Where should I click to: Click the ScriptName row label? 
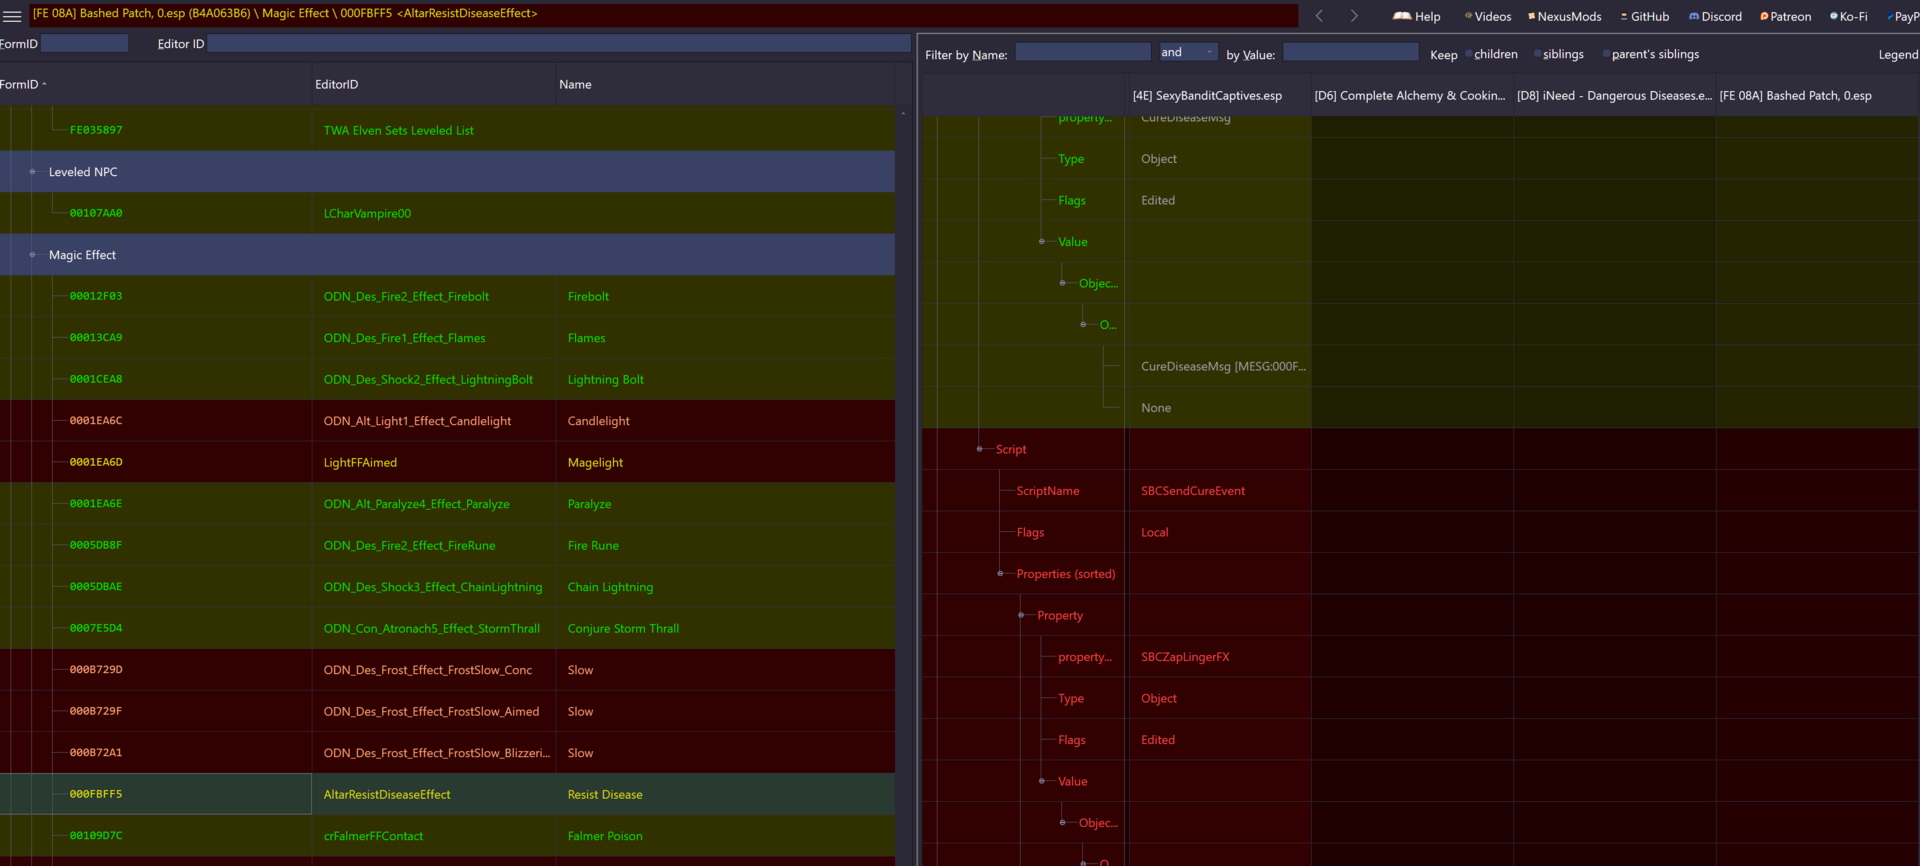pos(1048,491)
